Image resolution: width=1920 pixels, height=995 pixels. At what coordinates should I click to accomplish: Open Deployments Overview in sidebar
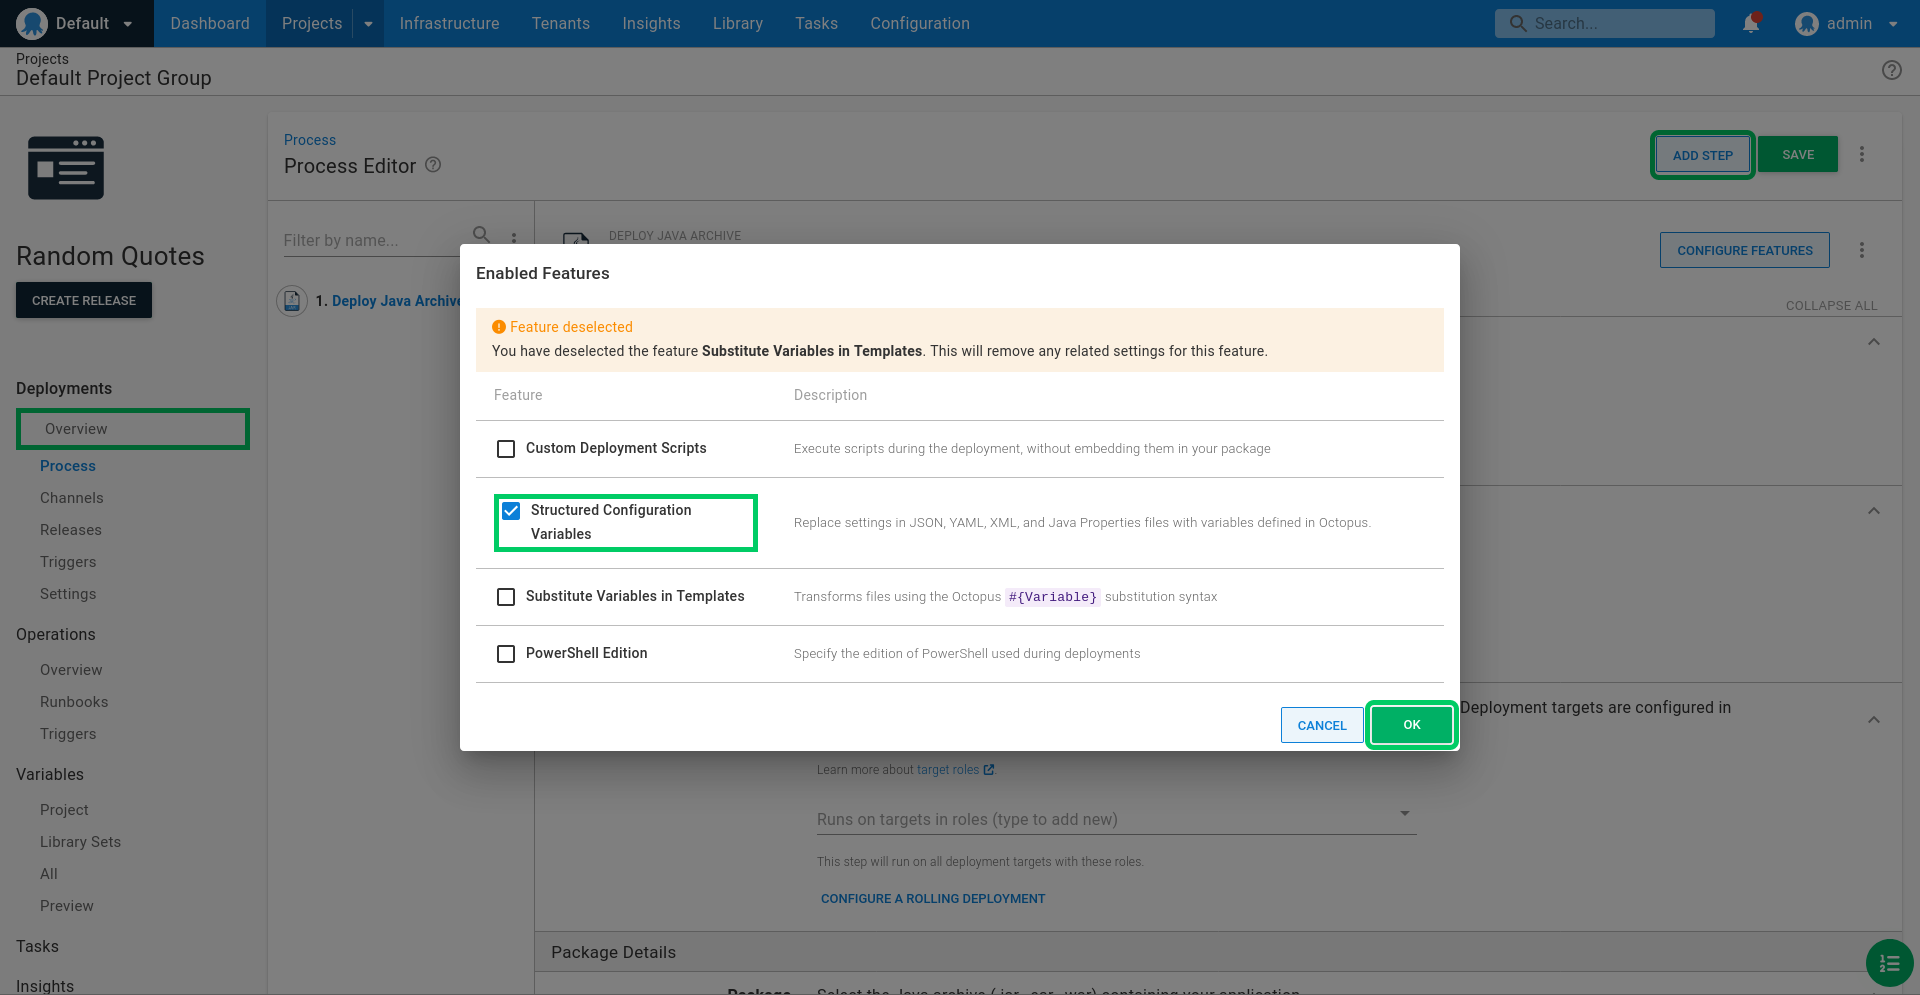tap(76, 429)
